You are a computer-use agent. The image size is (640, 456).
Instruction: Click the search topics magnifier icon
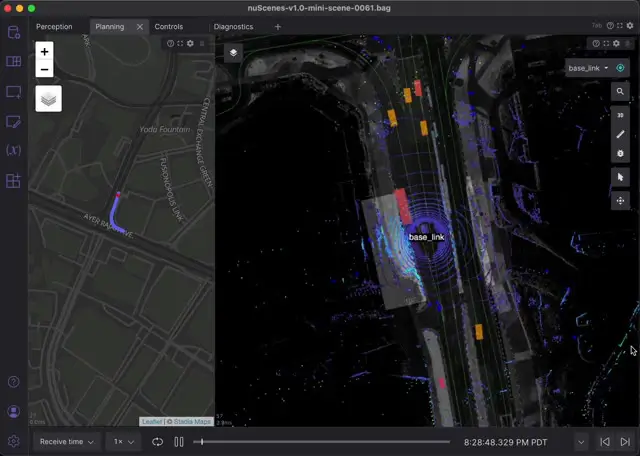[x=620, y=91]
